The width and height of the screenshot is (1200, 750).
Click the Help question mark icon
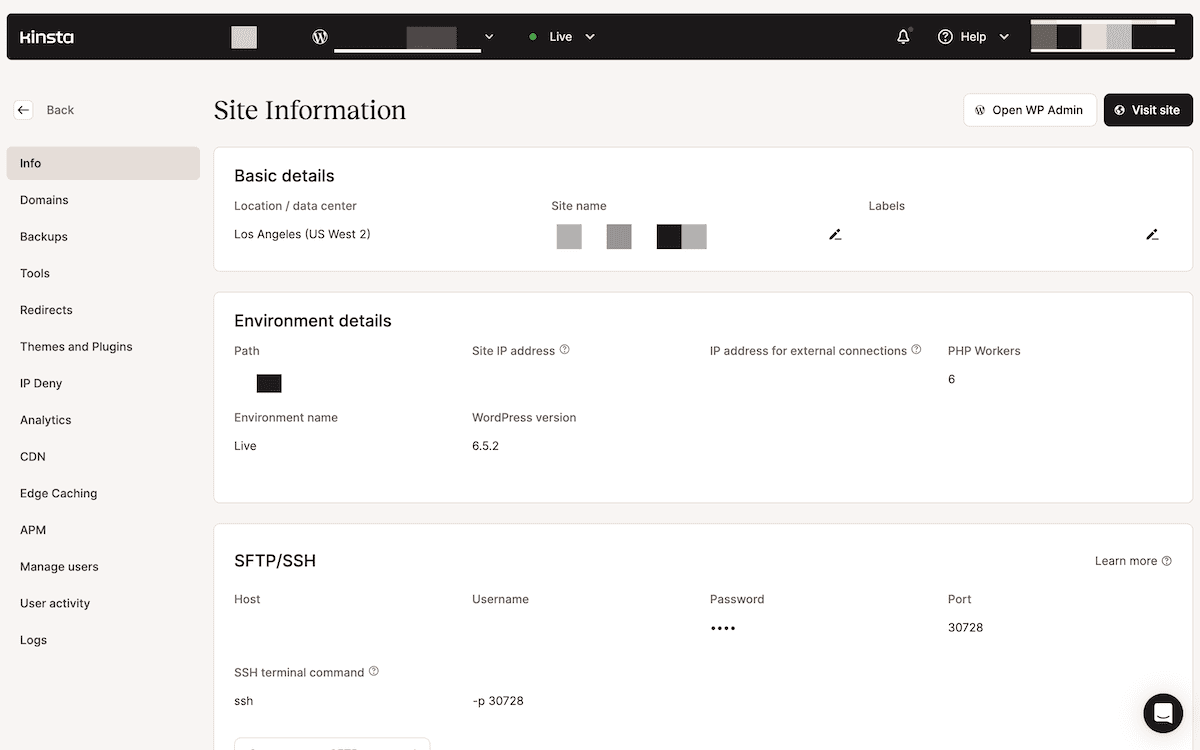(x=946, y=36)
